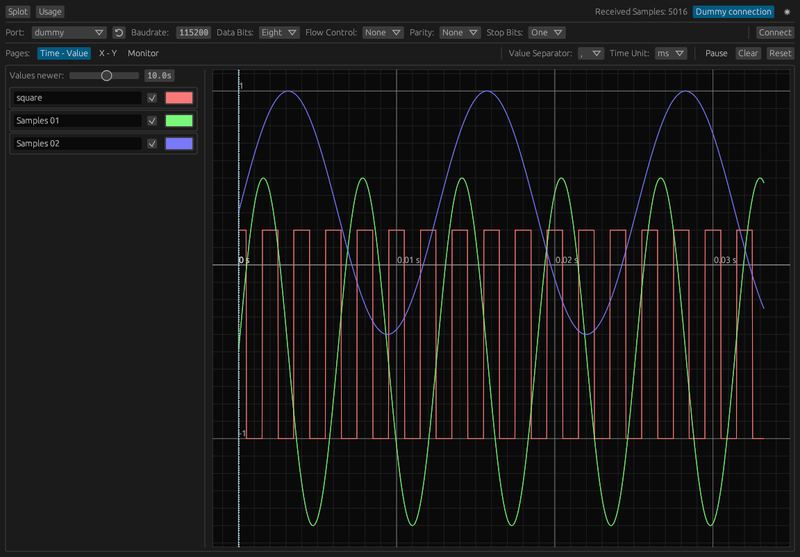Open the Value Separator dropdown

pos(591,53)
